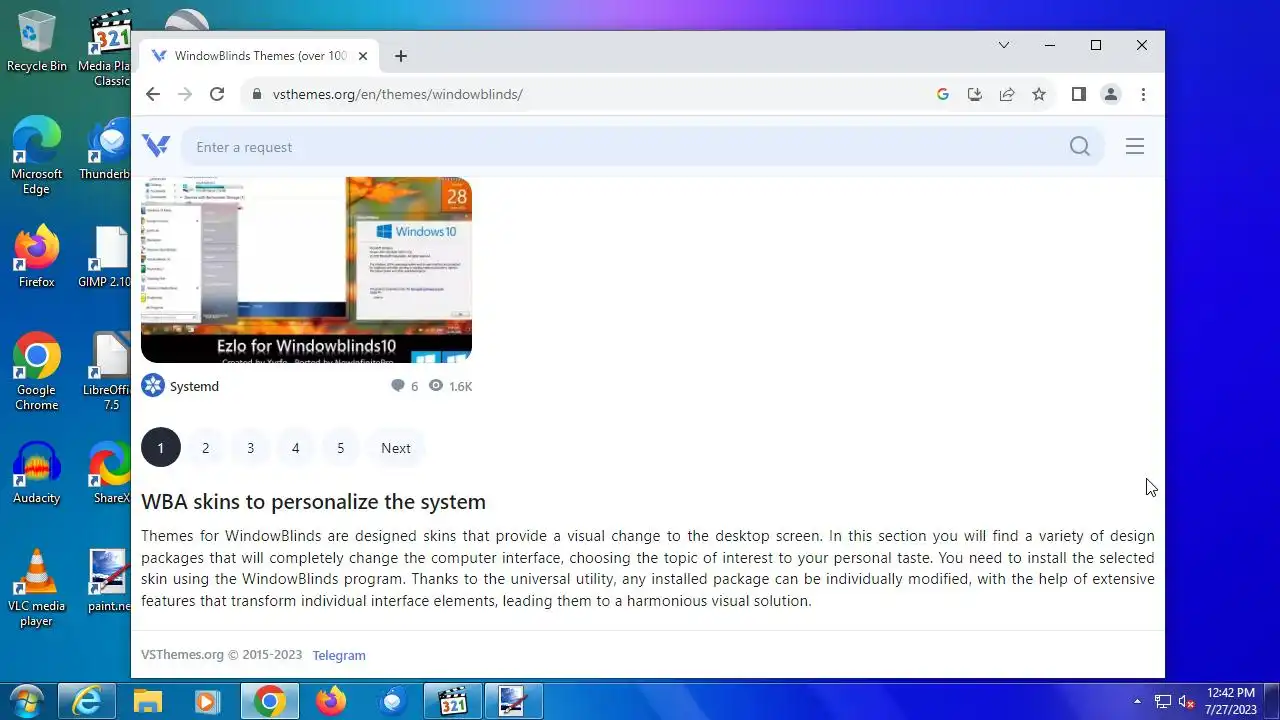Reload the page in Chrome
1280x720 pixels.
(216, 94)
